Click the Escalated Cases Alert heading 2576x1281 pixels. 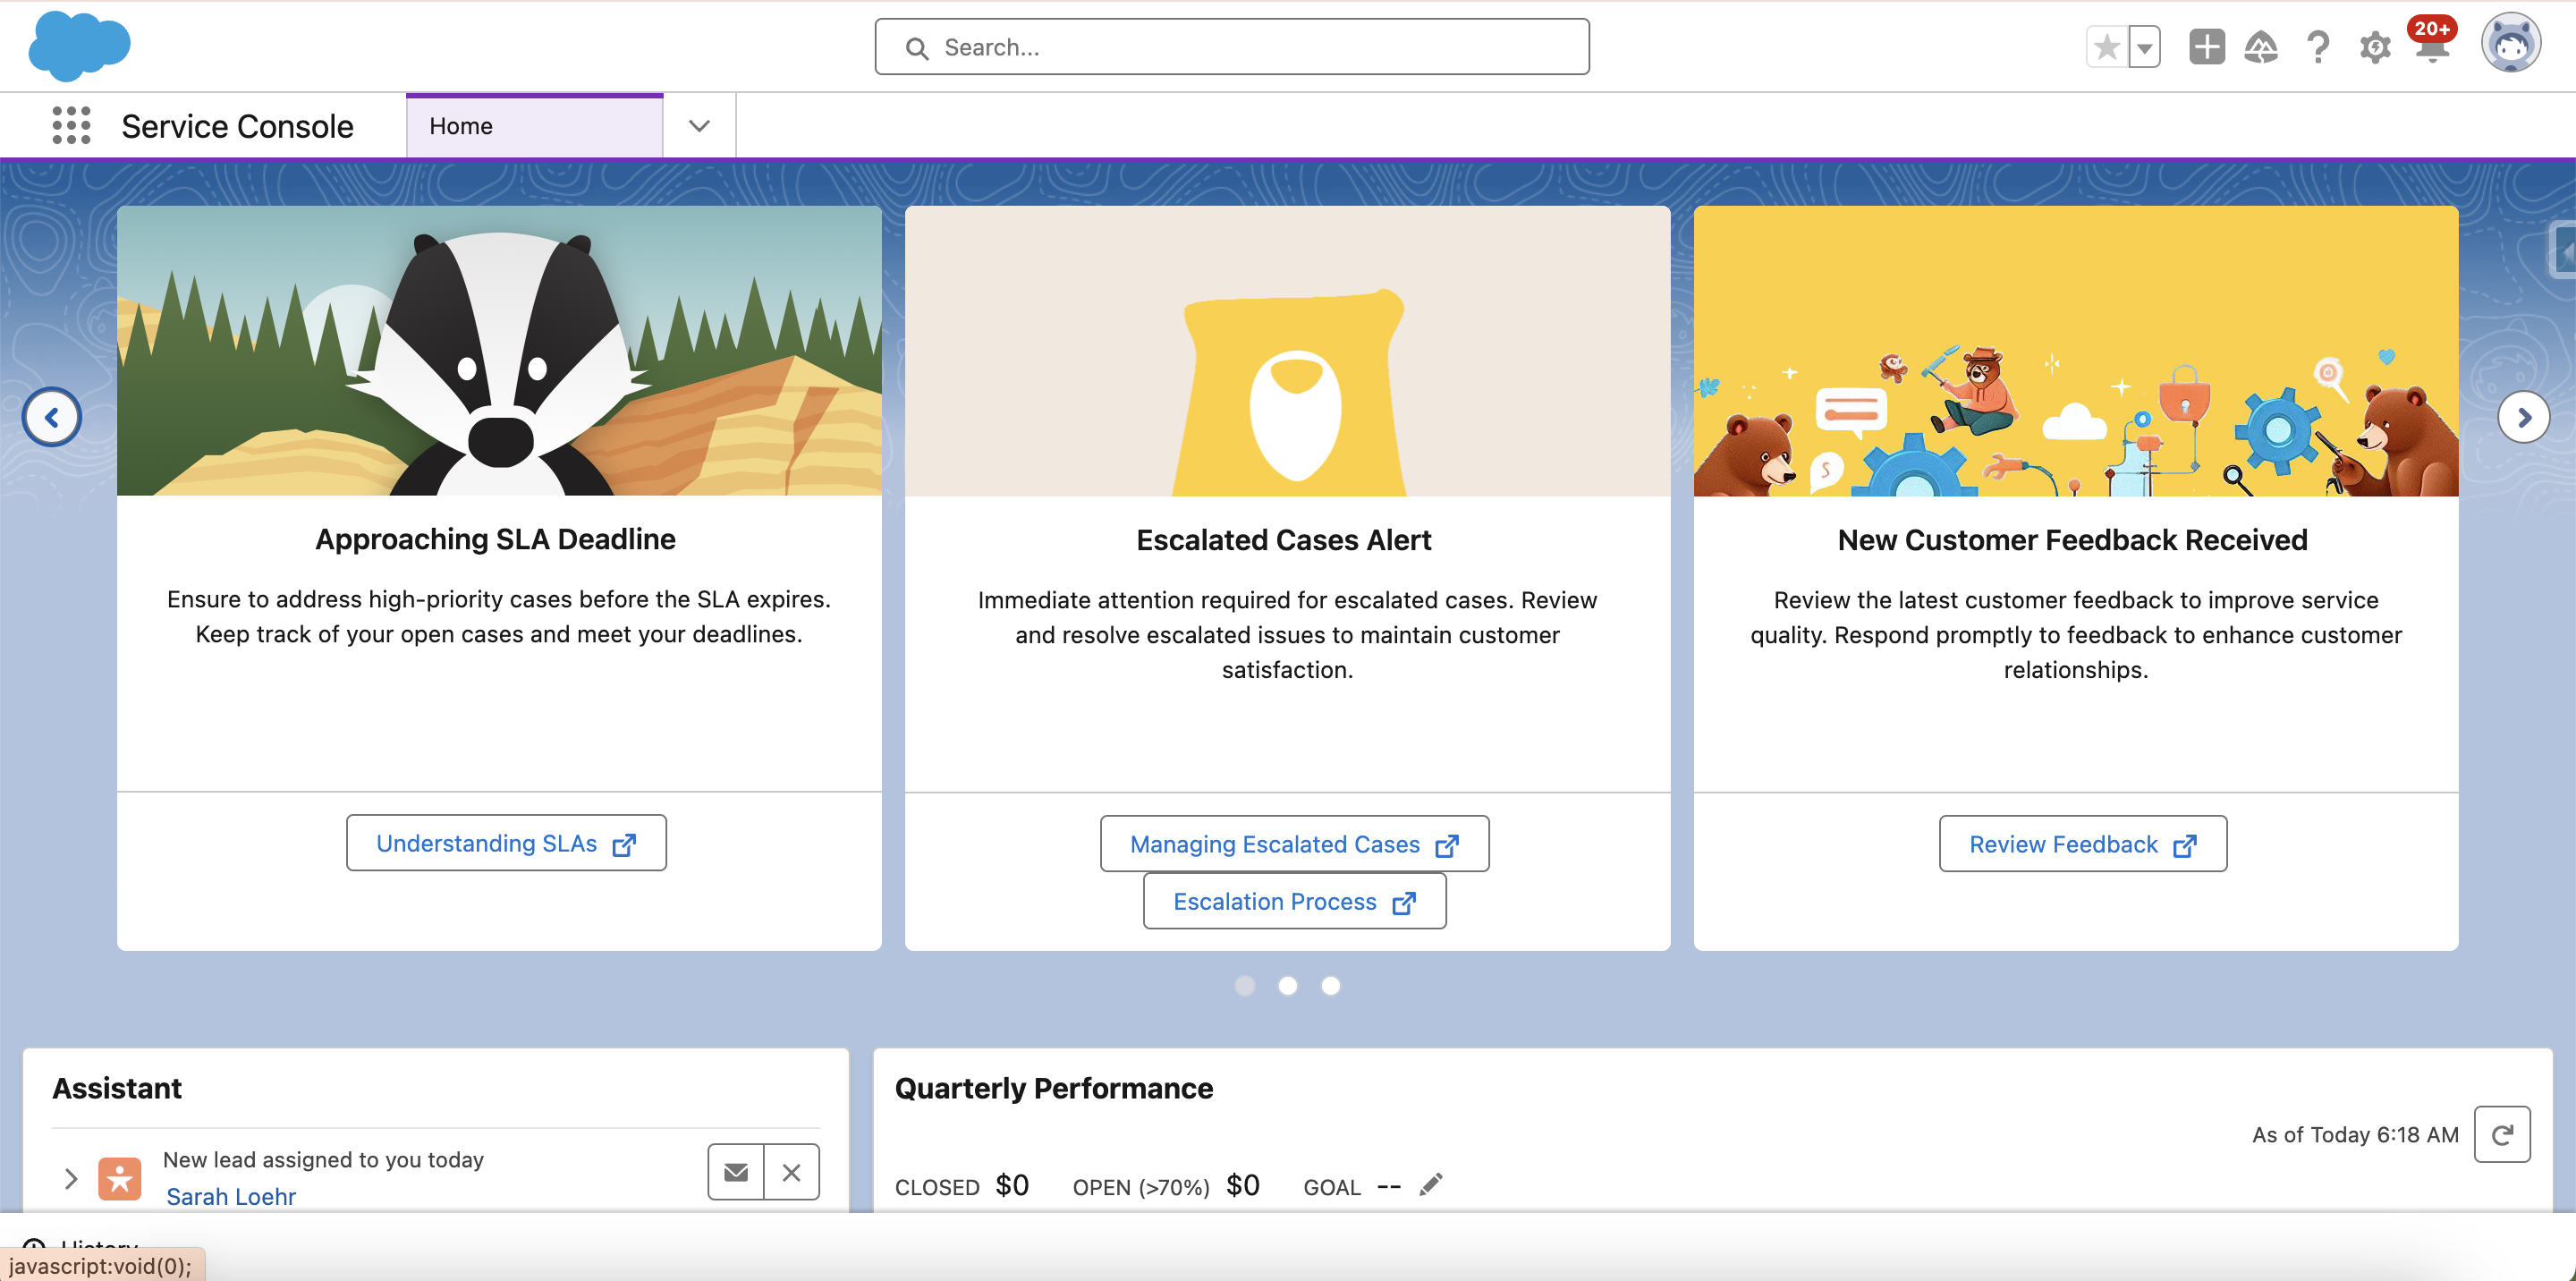click(x=1284, y=540)
